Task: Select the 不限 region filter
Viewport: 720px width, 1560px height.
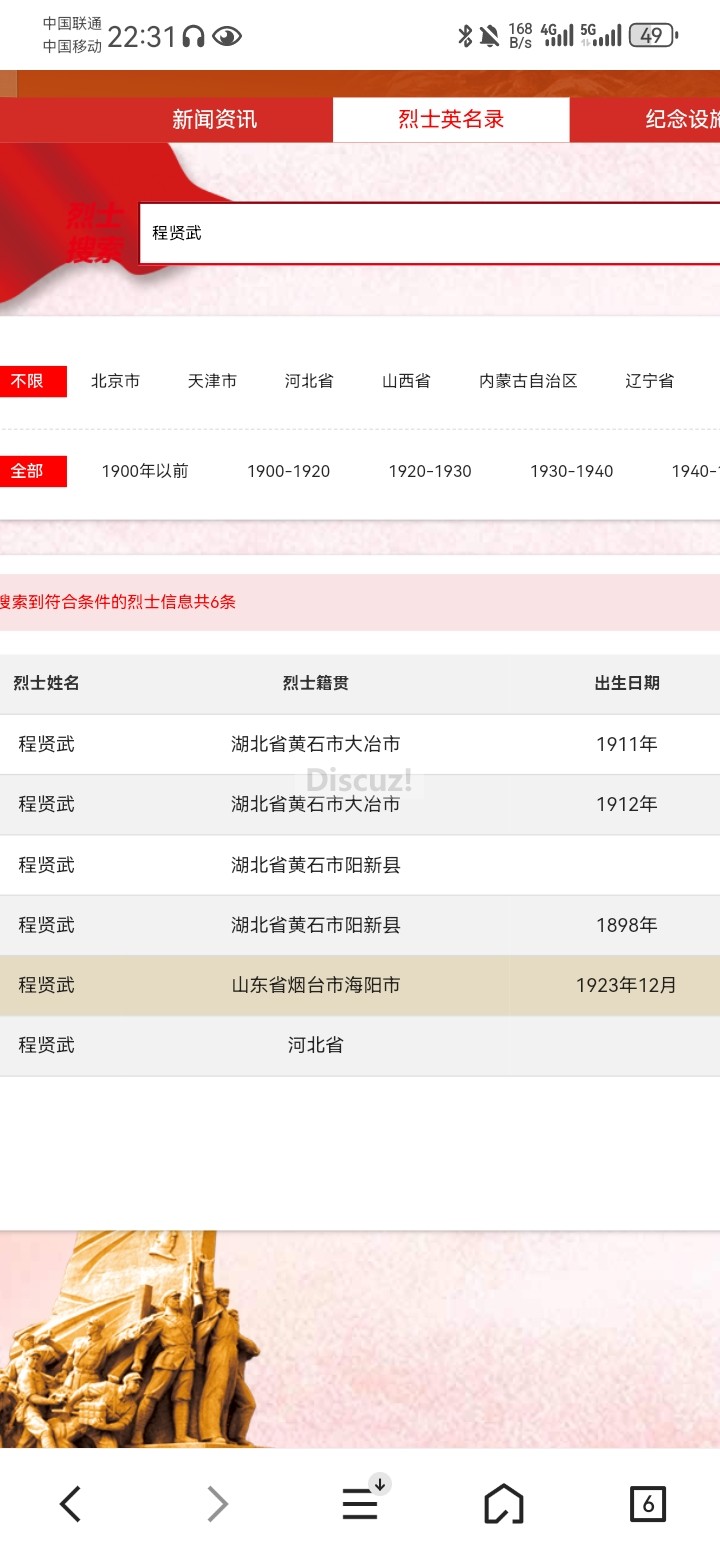Action: click(33, 381)
